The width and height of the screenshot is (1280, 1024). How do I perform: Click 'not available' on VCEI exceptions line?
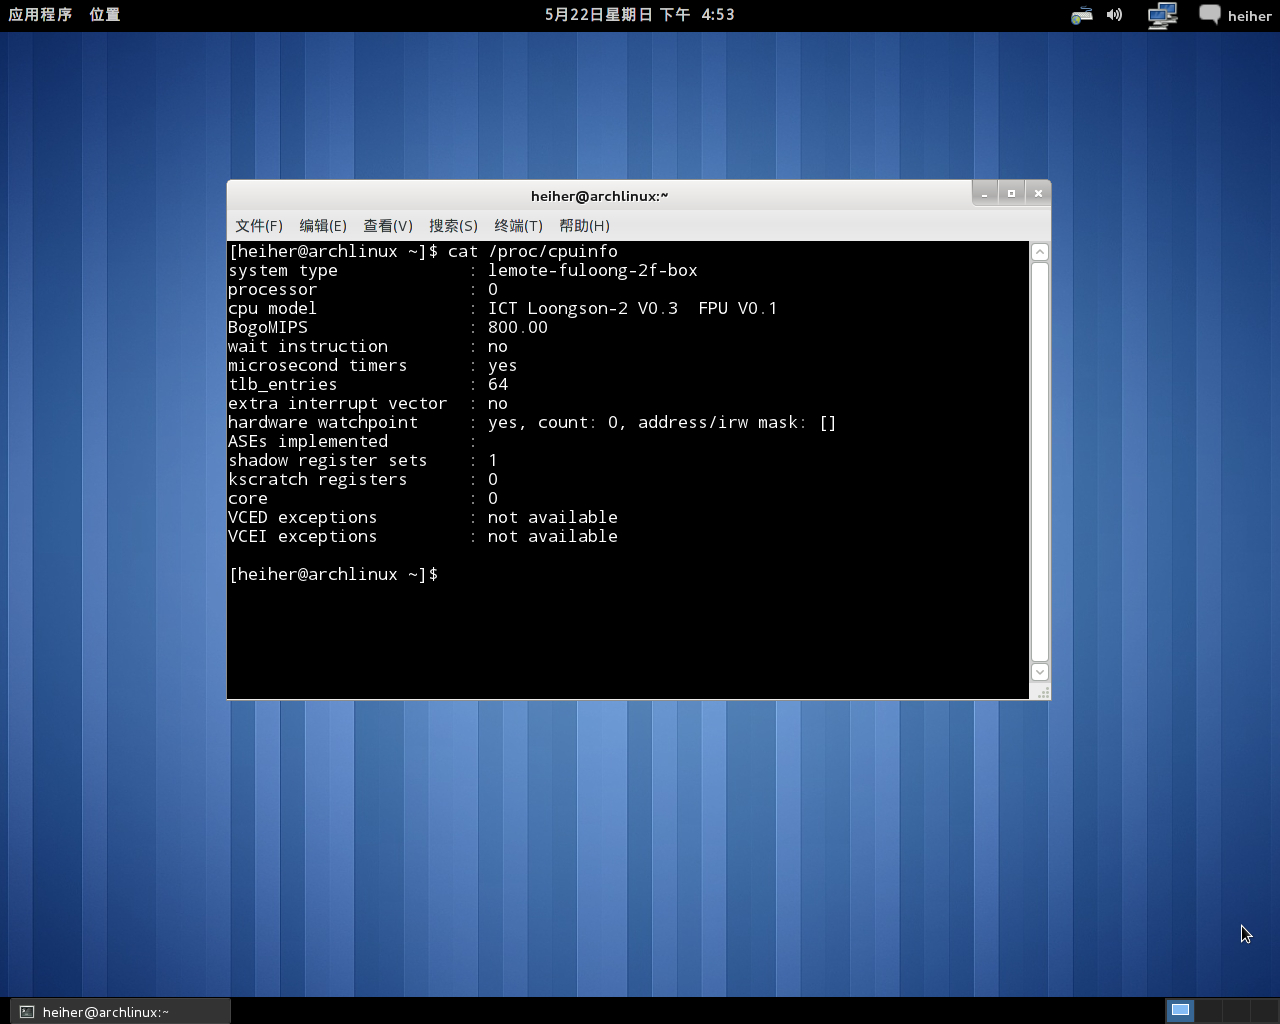(553, 536)
